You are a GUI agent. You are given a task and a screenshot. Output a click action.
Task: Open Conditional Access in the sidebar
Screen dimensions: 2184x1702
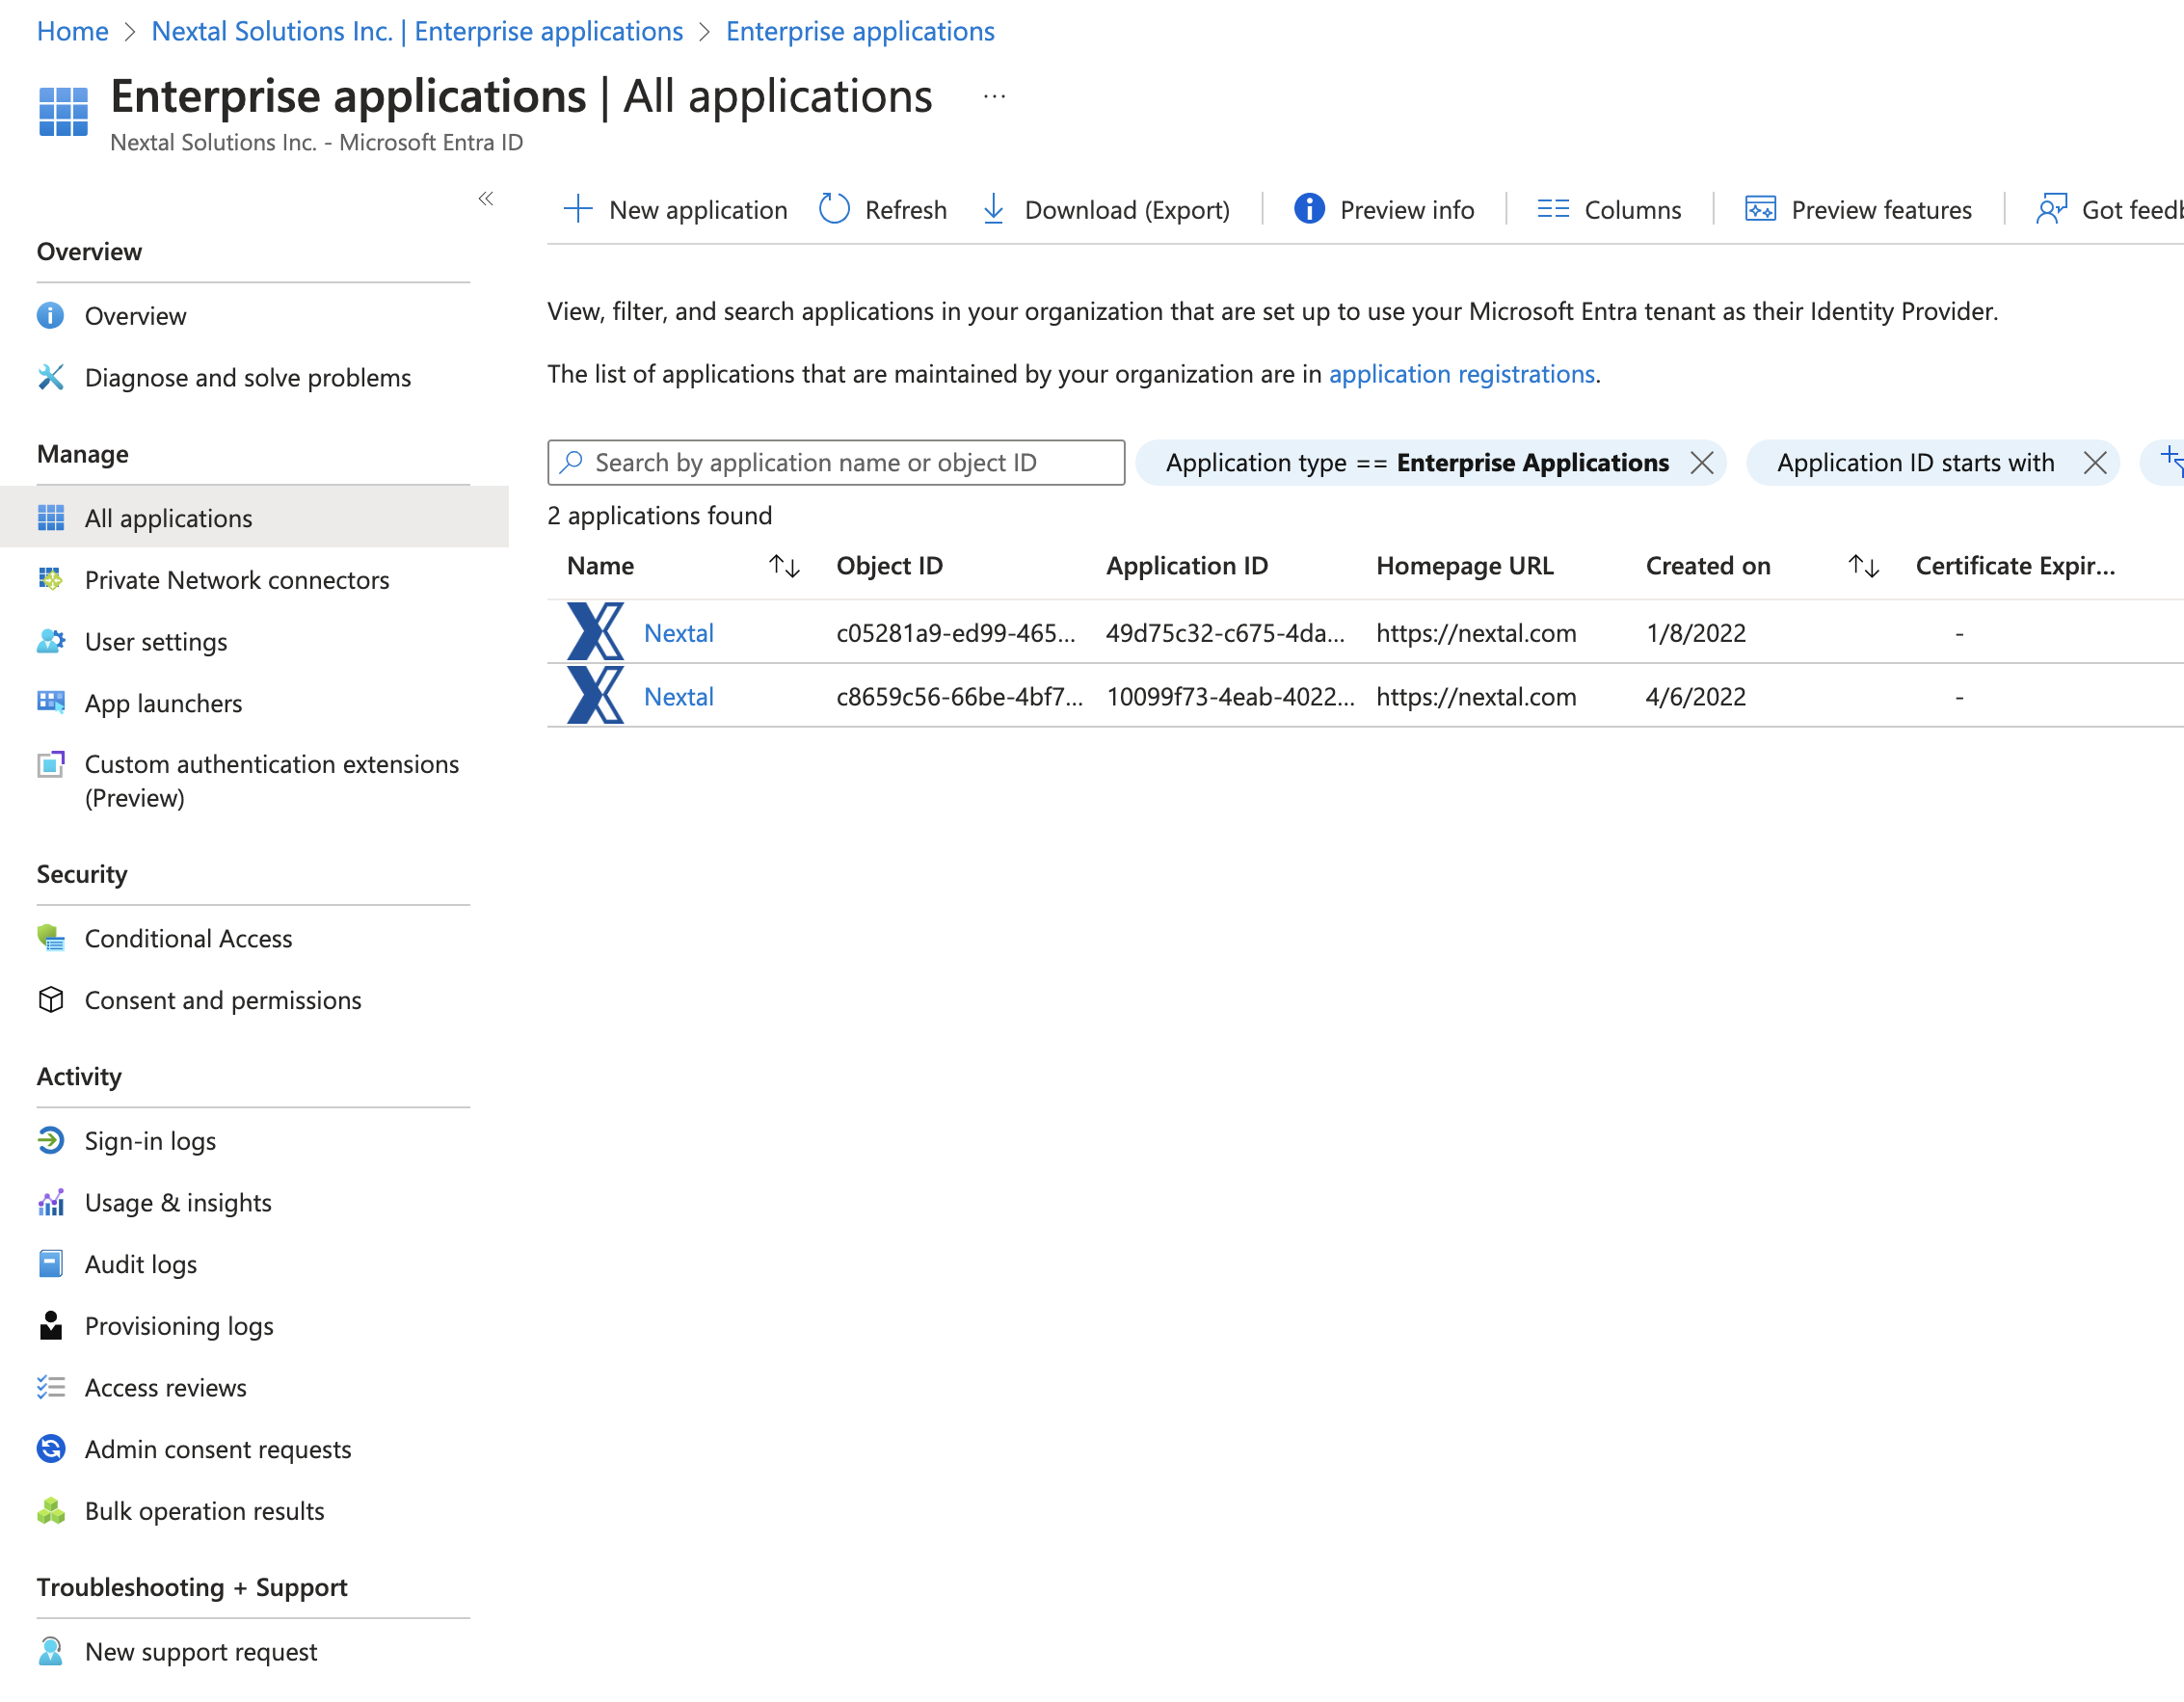188,939
